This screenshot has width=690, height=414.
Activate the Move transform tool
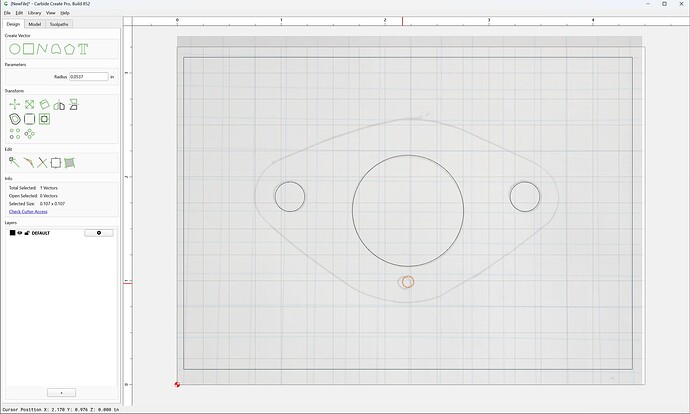click(x=15, y=104)
